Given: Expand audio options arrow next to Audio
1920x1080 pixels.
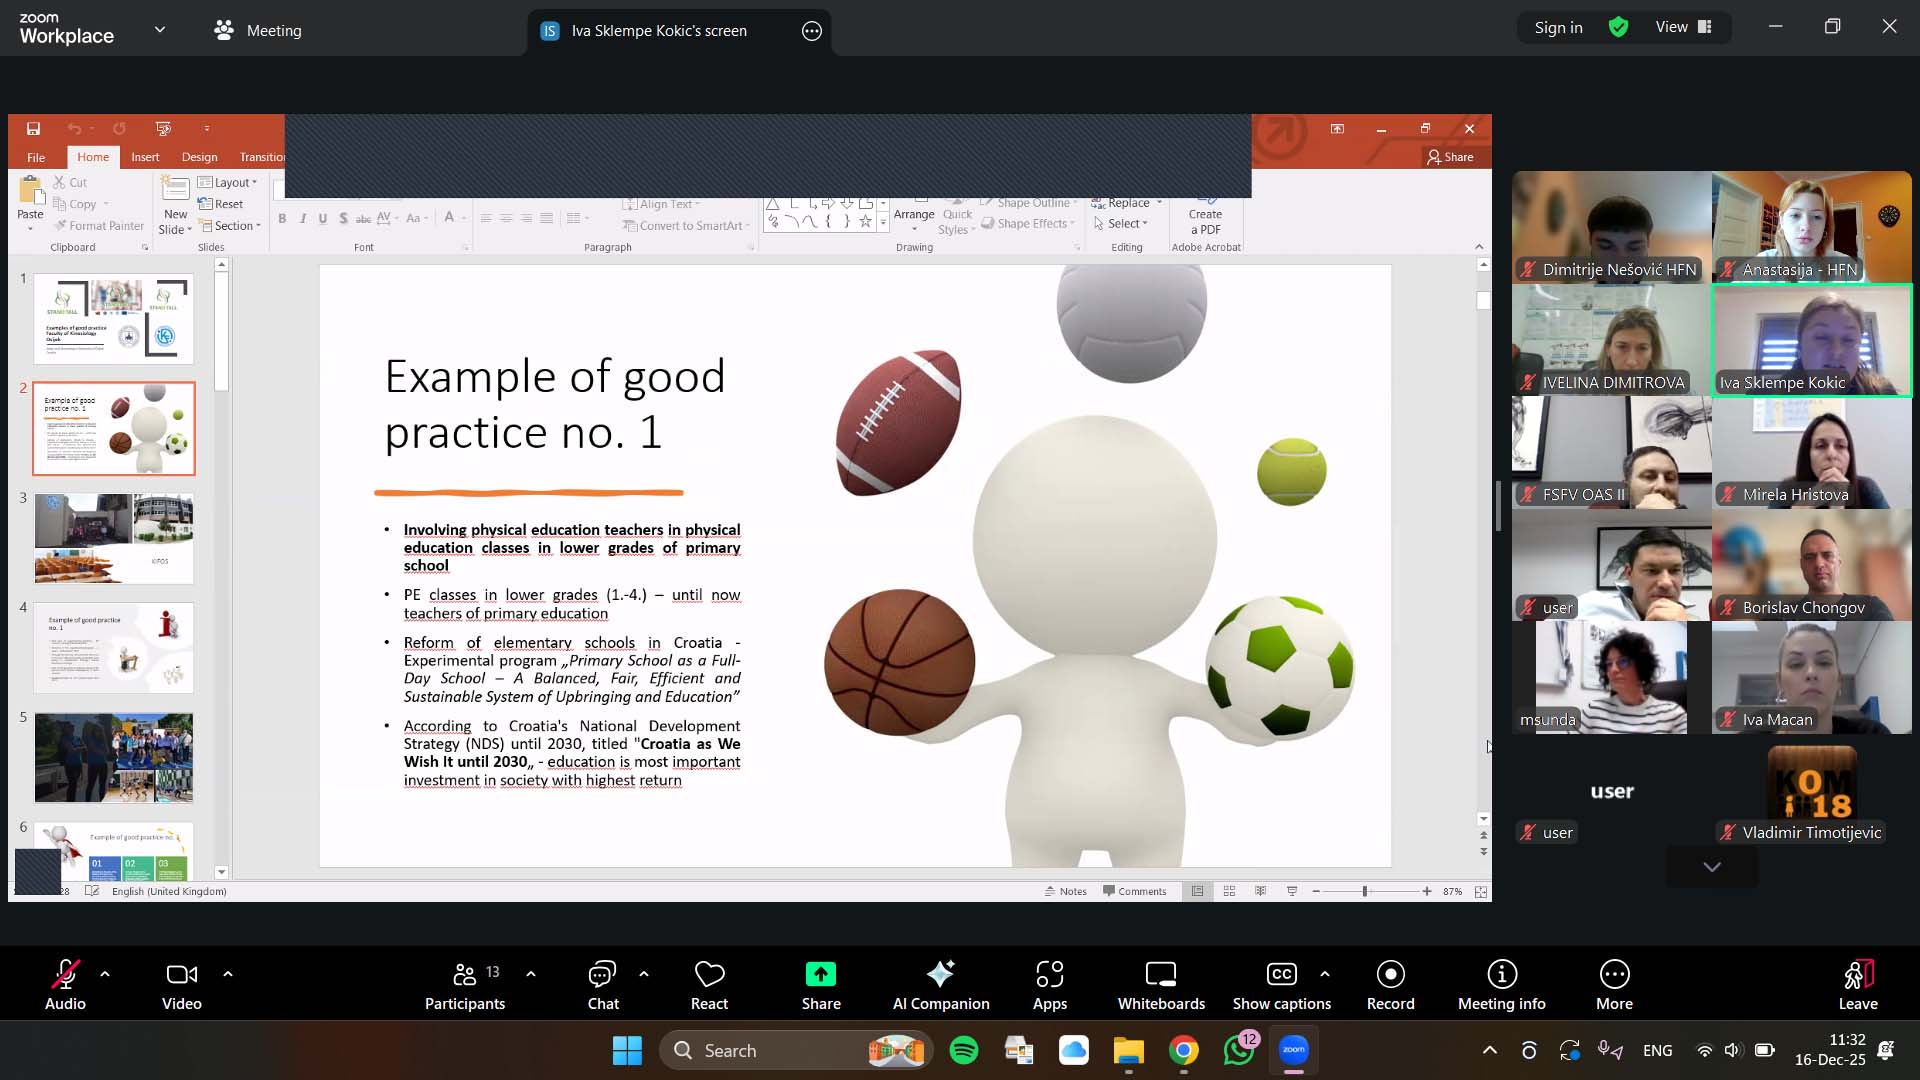Looking at the screenshot, I should point(105,973).
